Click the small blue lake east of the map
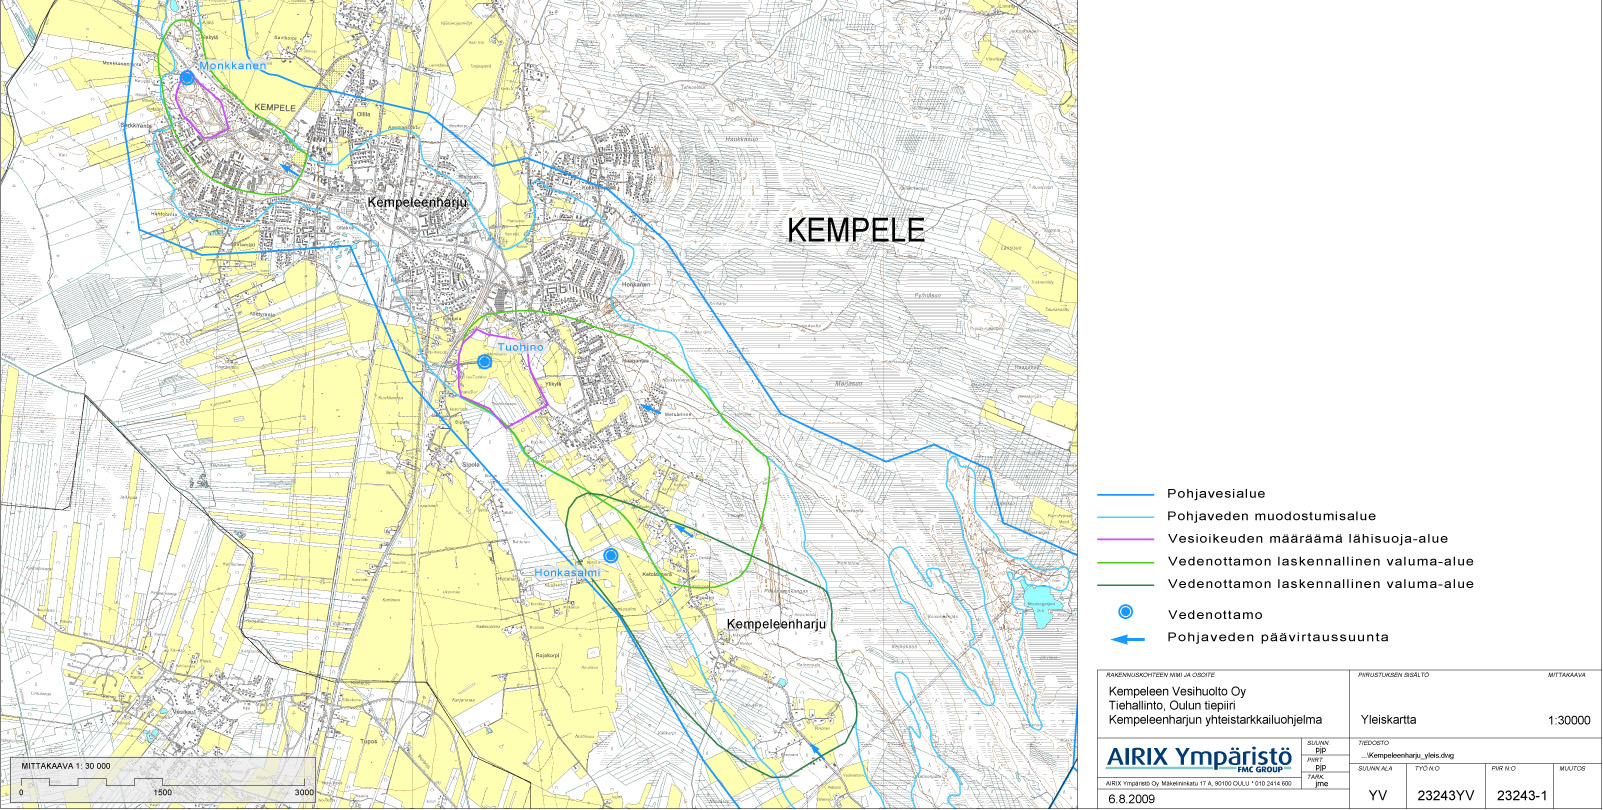 pos(1039,603)
